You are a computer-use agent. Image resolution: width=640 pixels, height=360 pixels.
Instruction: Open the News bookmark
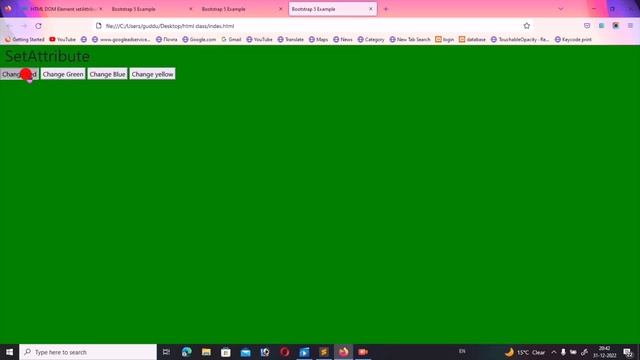(x=342, y=40)
